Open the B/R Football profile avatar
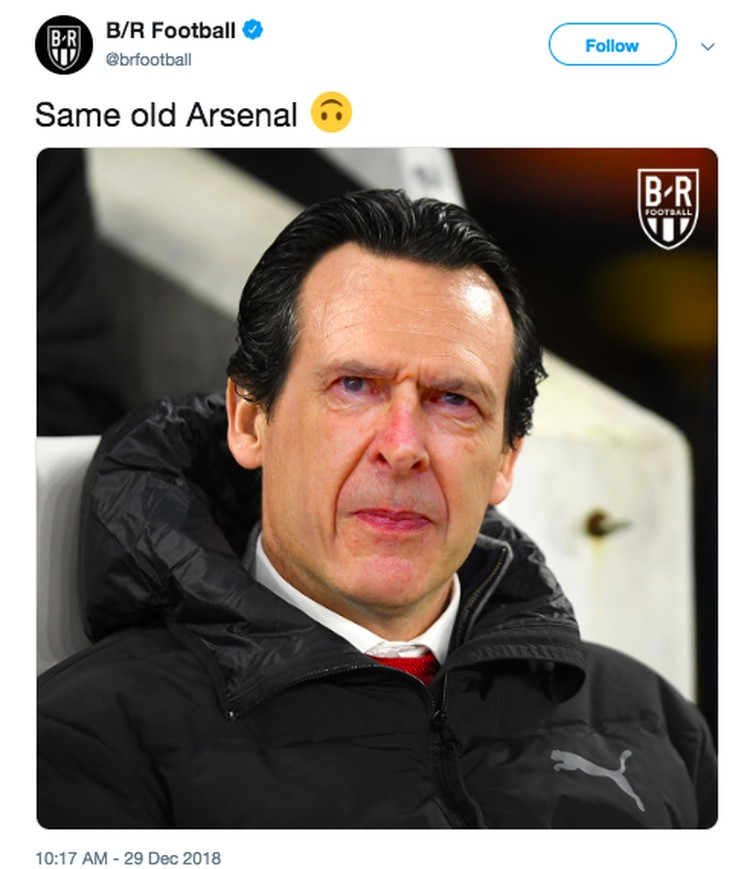The height and width of the screenshot is (869, 750). 63,45
